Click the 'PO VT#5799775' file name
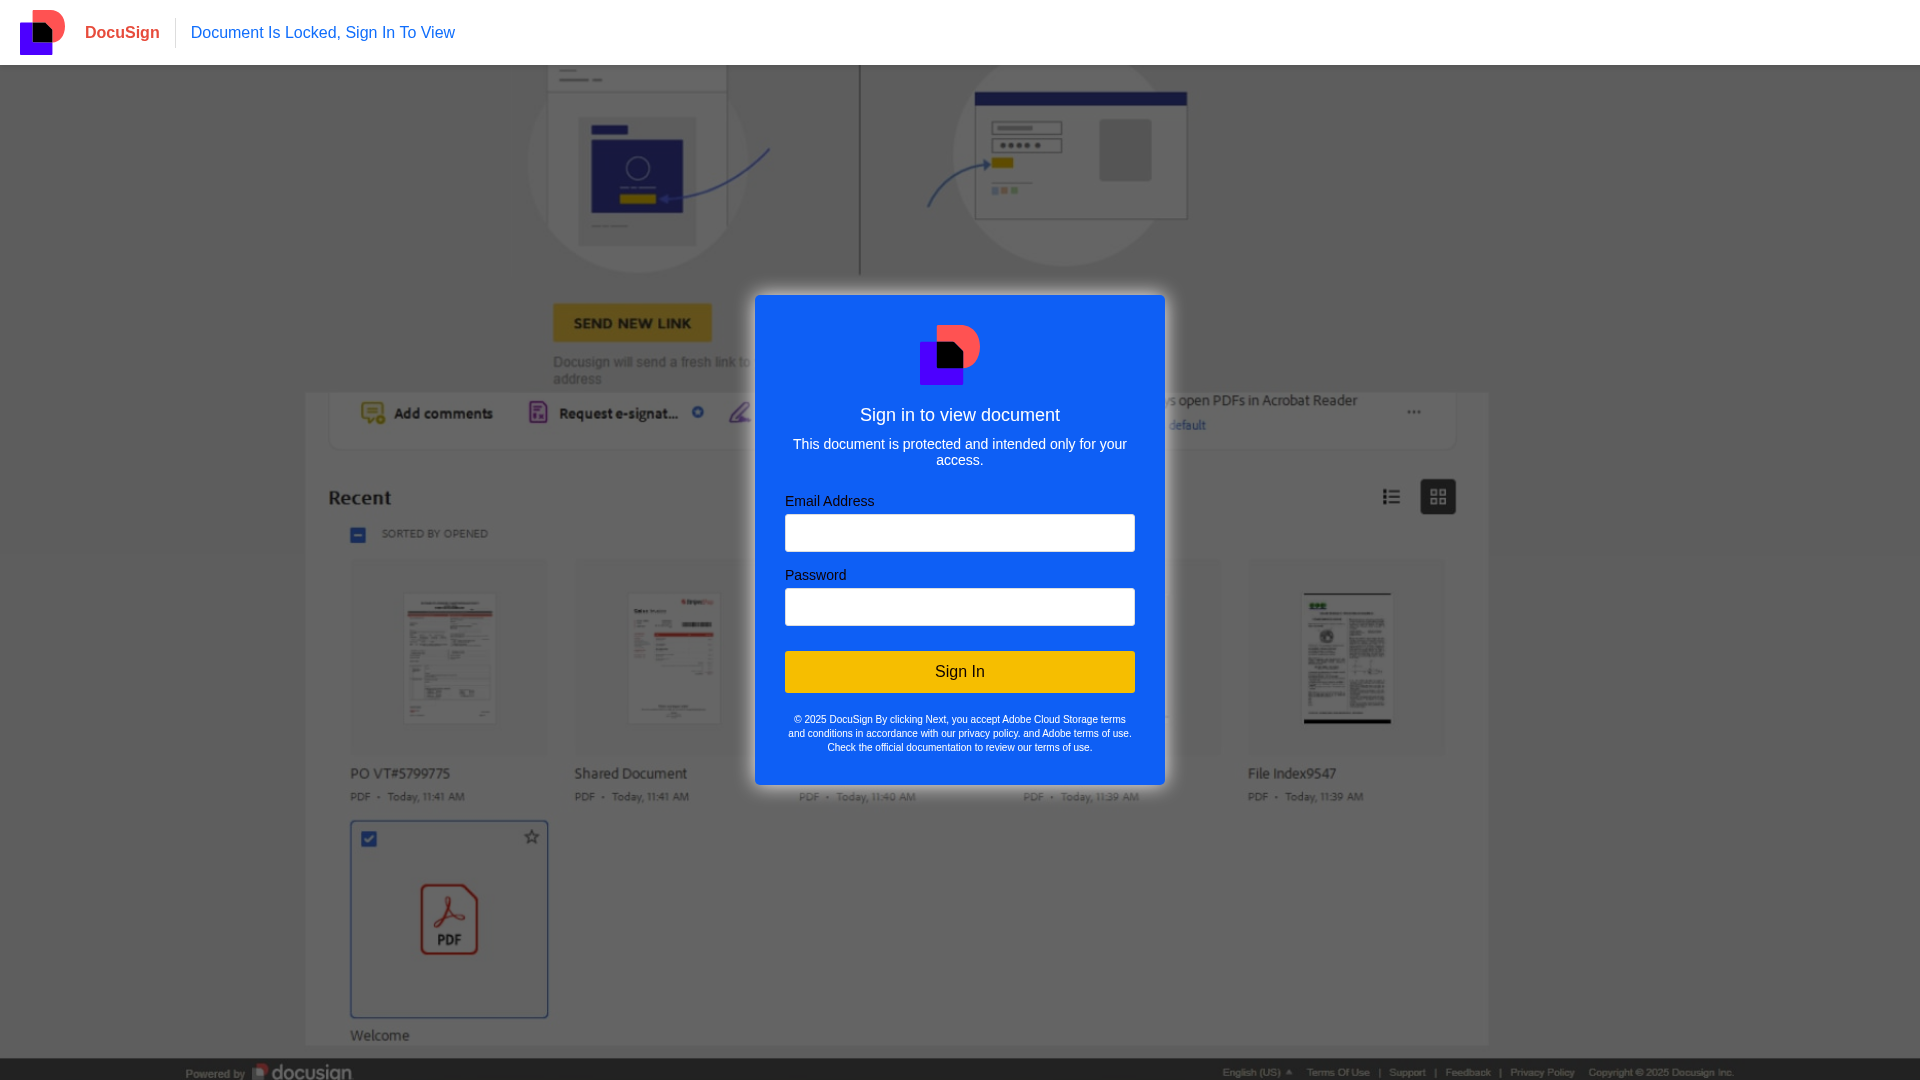Viewport: 1920px width, 1080px height. pyautogui.click(x=400, y=774)
